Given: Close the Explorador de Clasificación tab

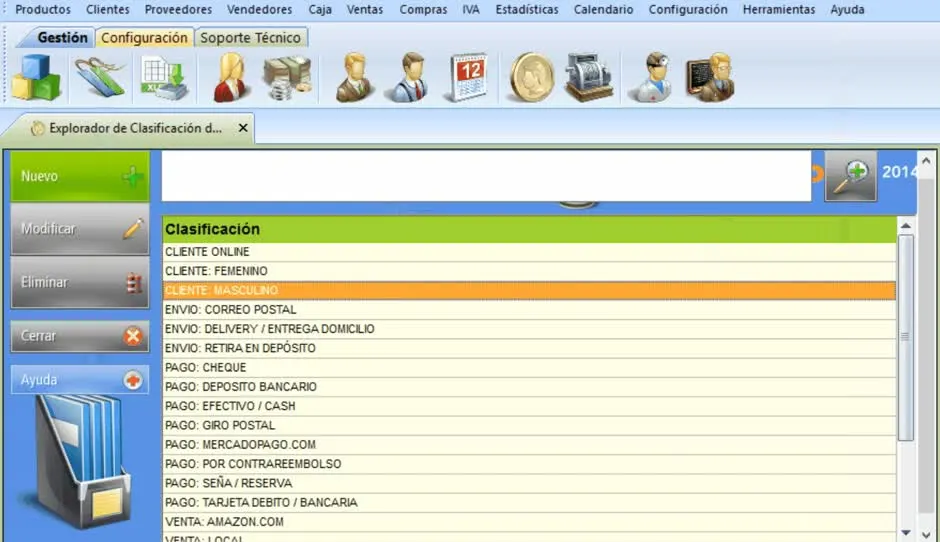Looking at the screenshot, I should [243, 128].
